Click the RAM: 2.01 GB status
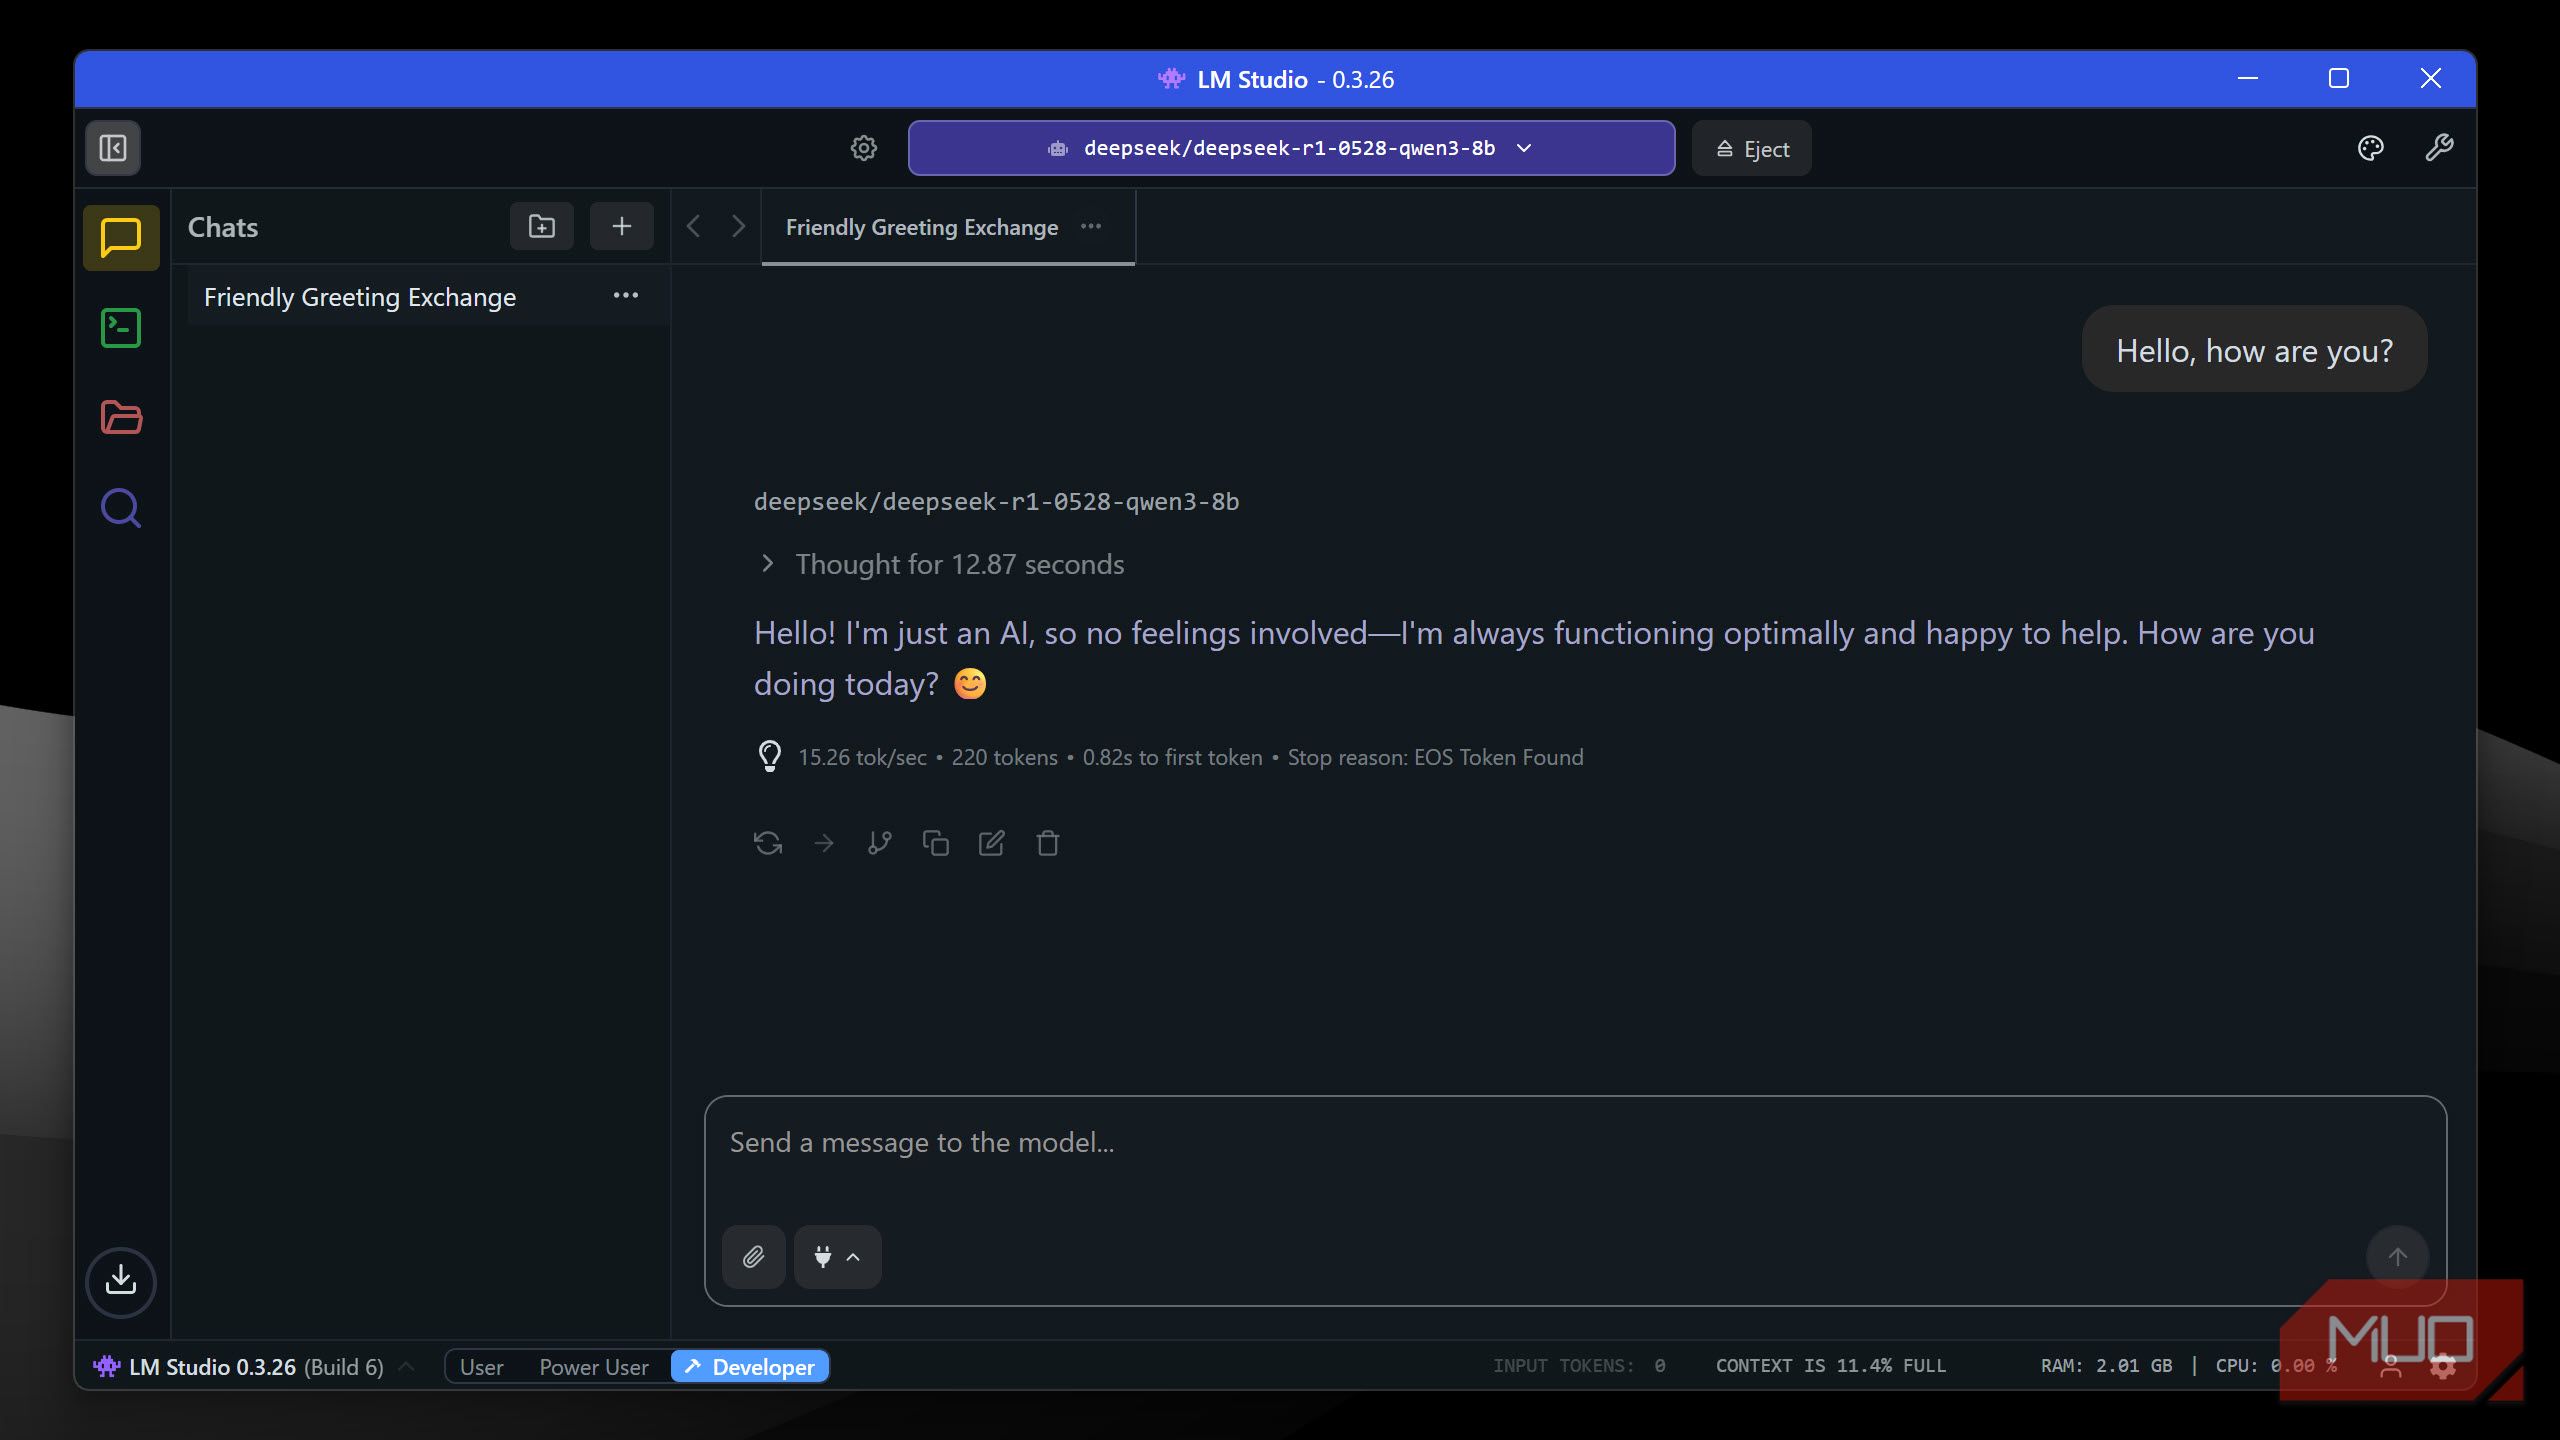The height and width of the screenshot is (1440, 2560). [x=2106, y=1366]
